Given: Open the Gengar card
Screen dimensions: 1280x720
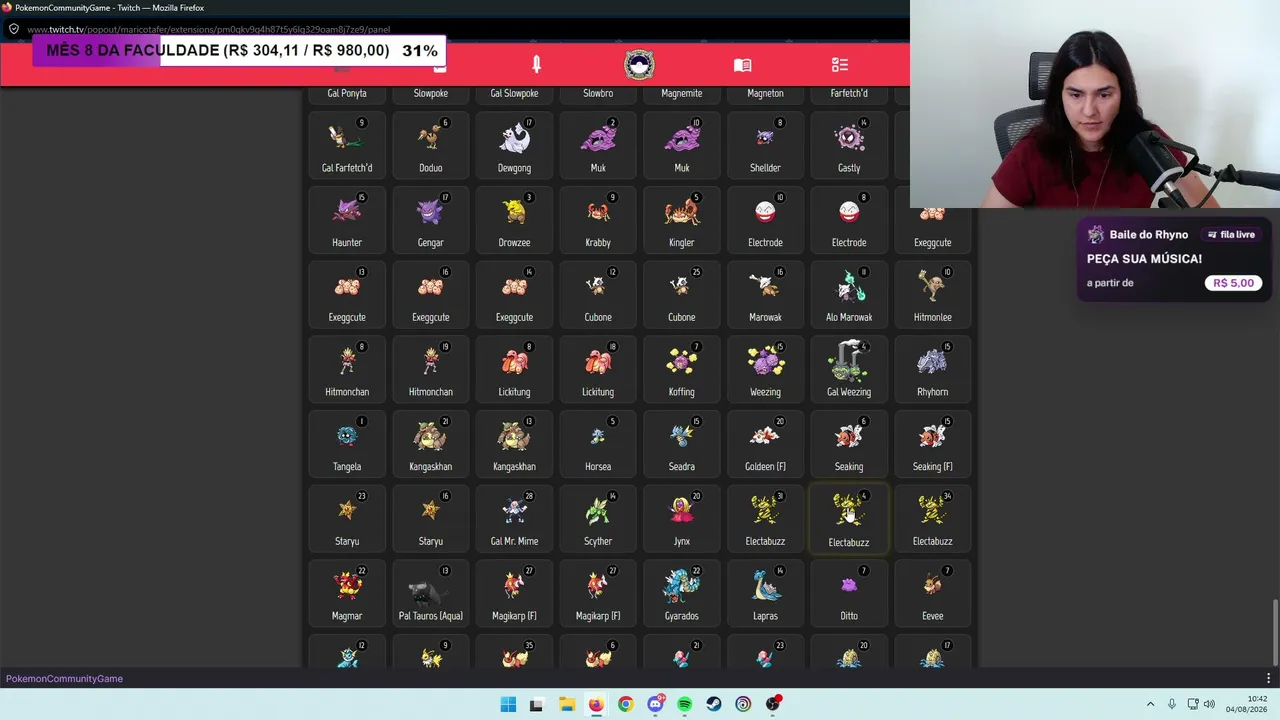Looking at the screenshot, I should click(430, 220).
